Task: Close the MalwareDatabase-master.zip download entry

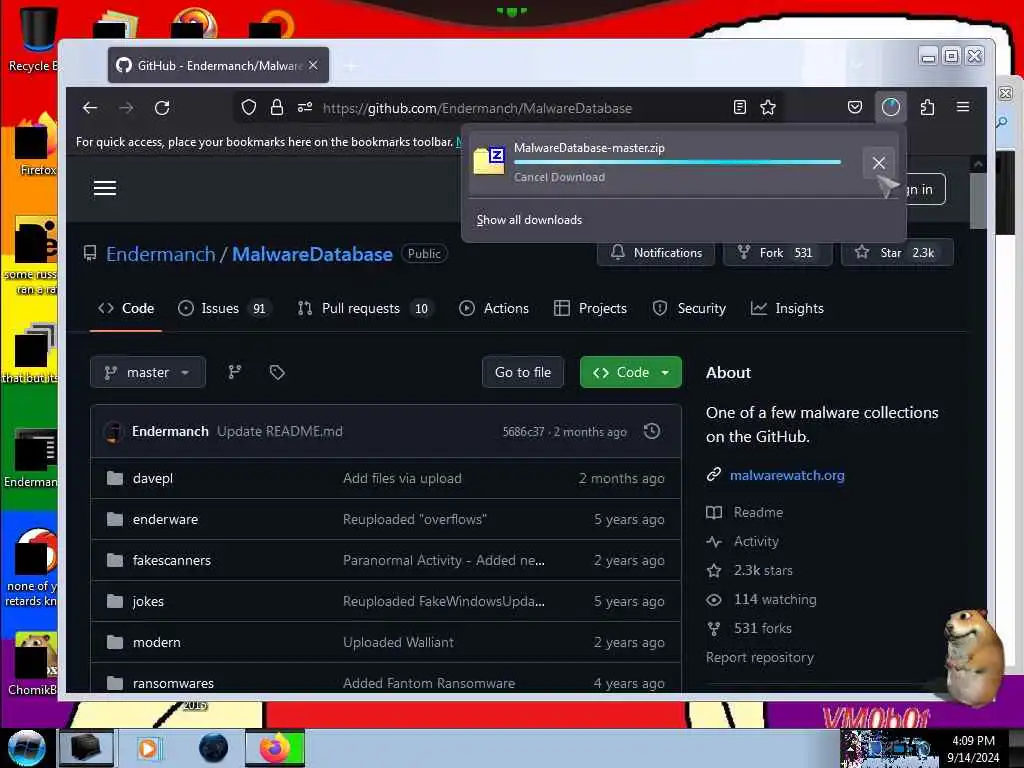Action: (878, 163)
